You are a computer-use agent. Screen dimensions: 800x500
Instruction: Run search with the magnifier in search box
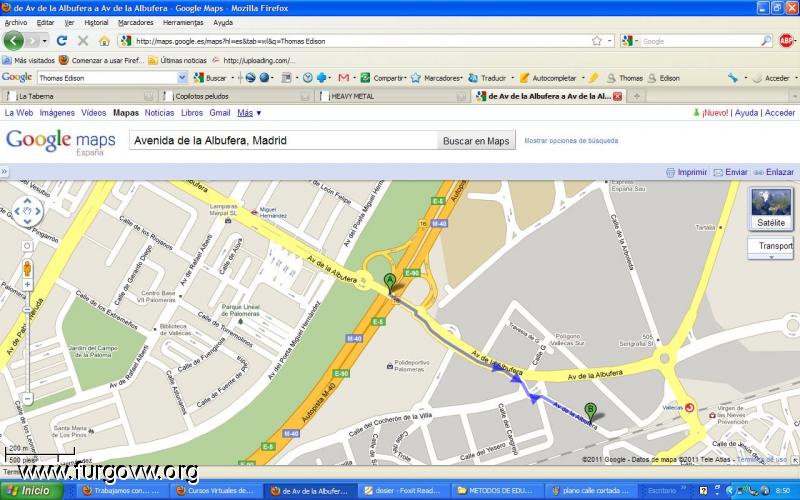766,41
